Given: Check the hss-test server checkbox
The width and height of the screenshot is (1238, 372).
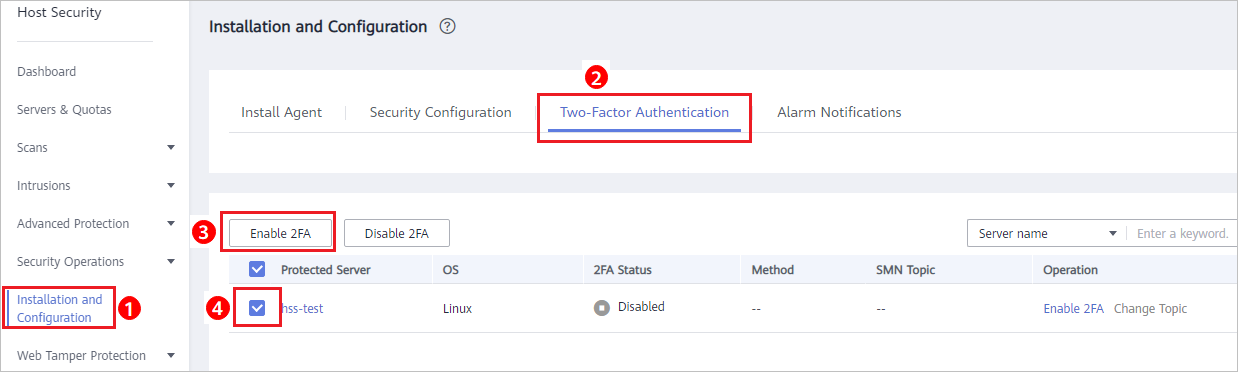Looking at the screenshot, I should click(x=257, y=308).
